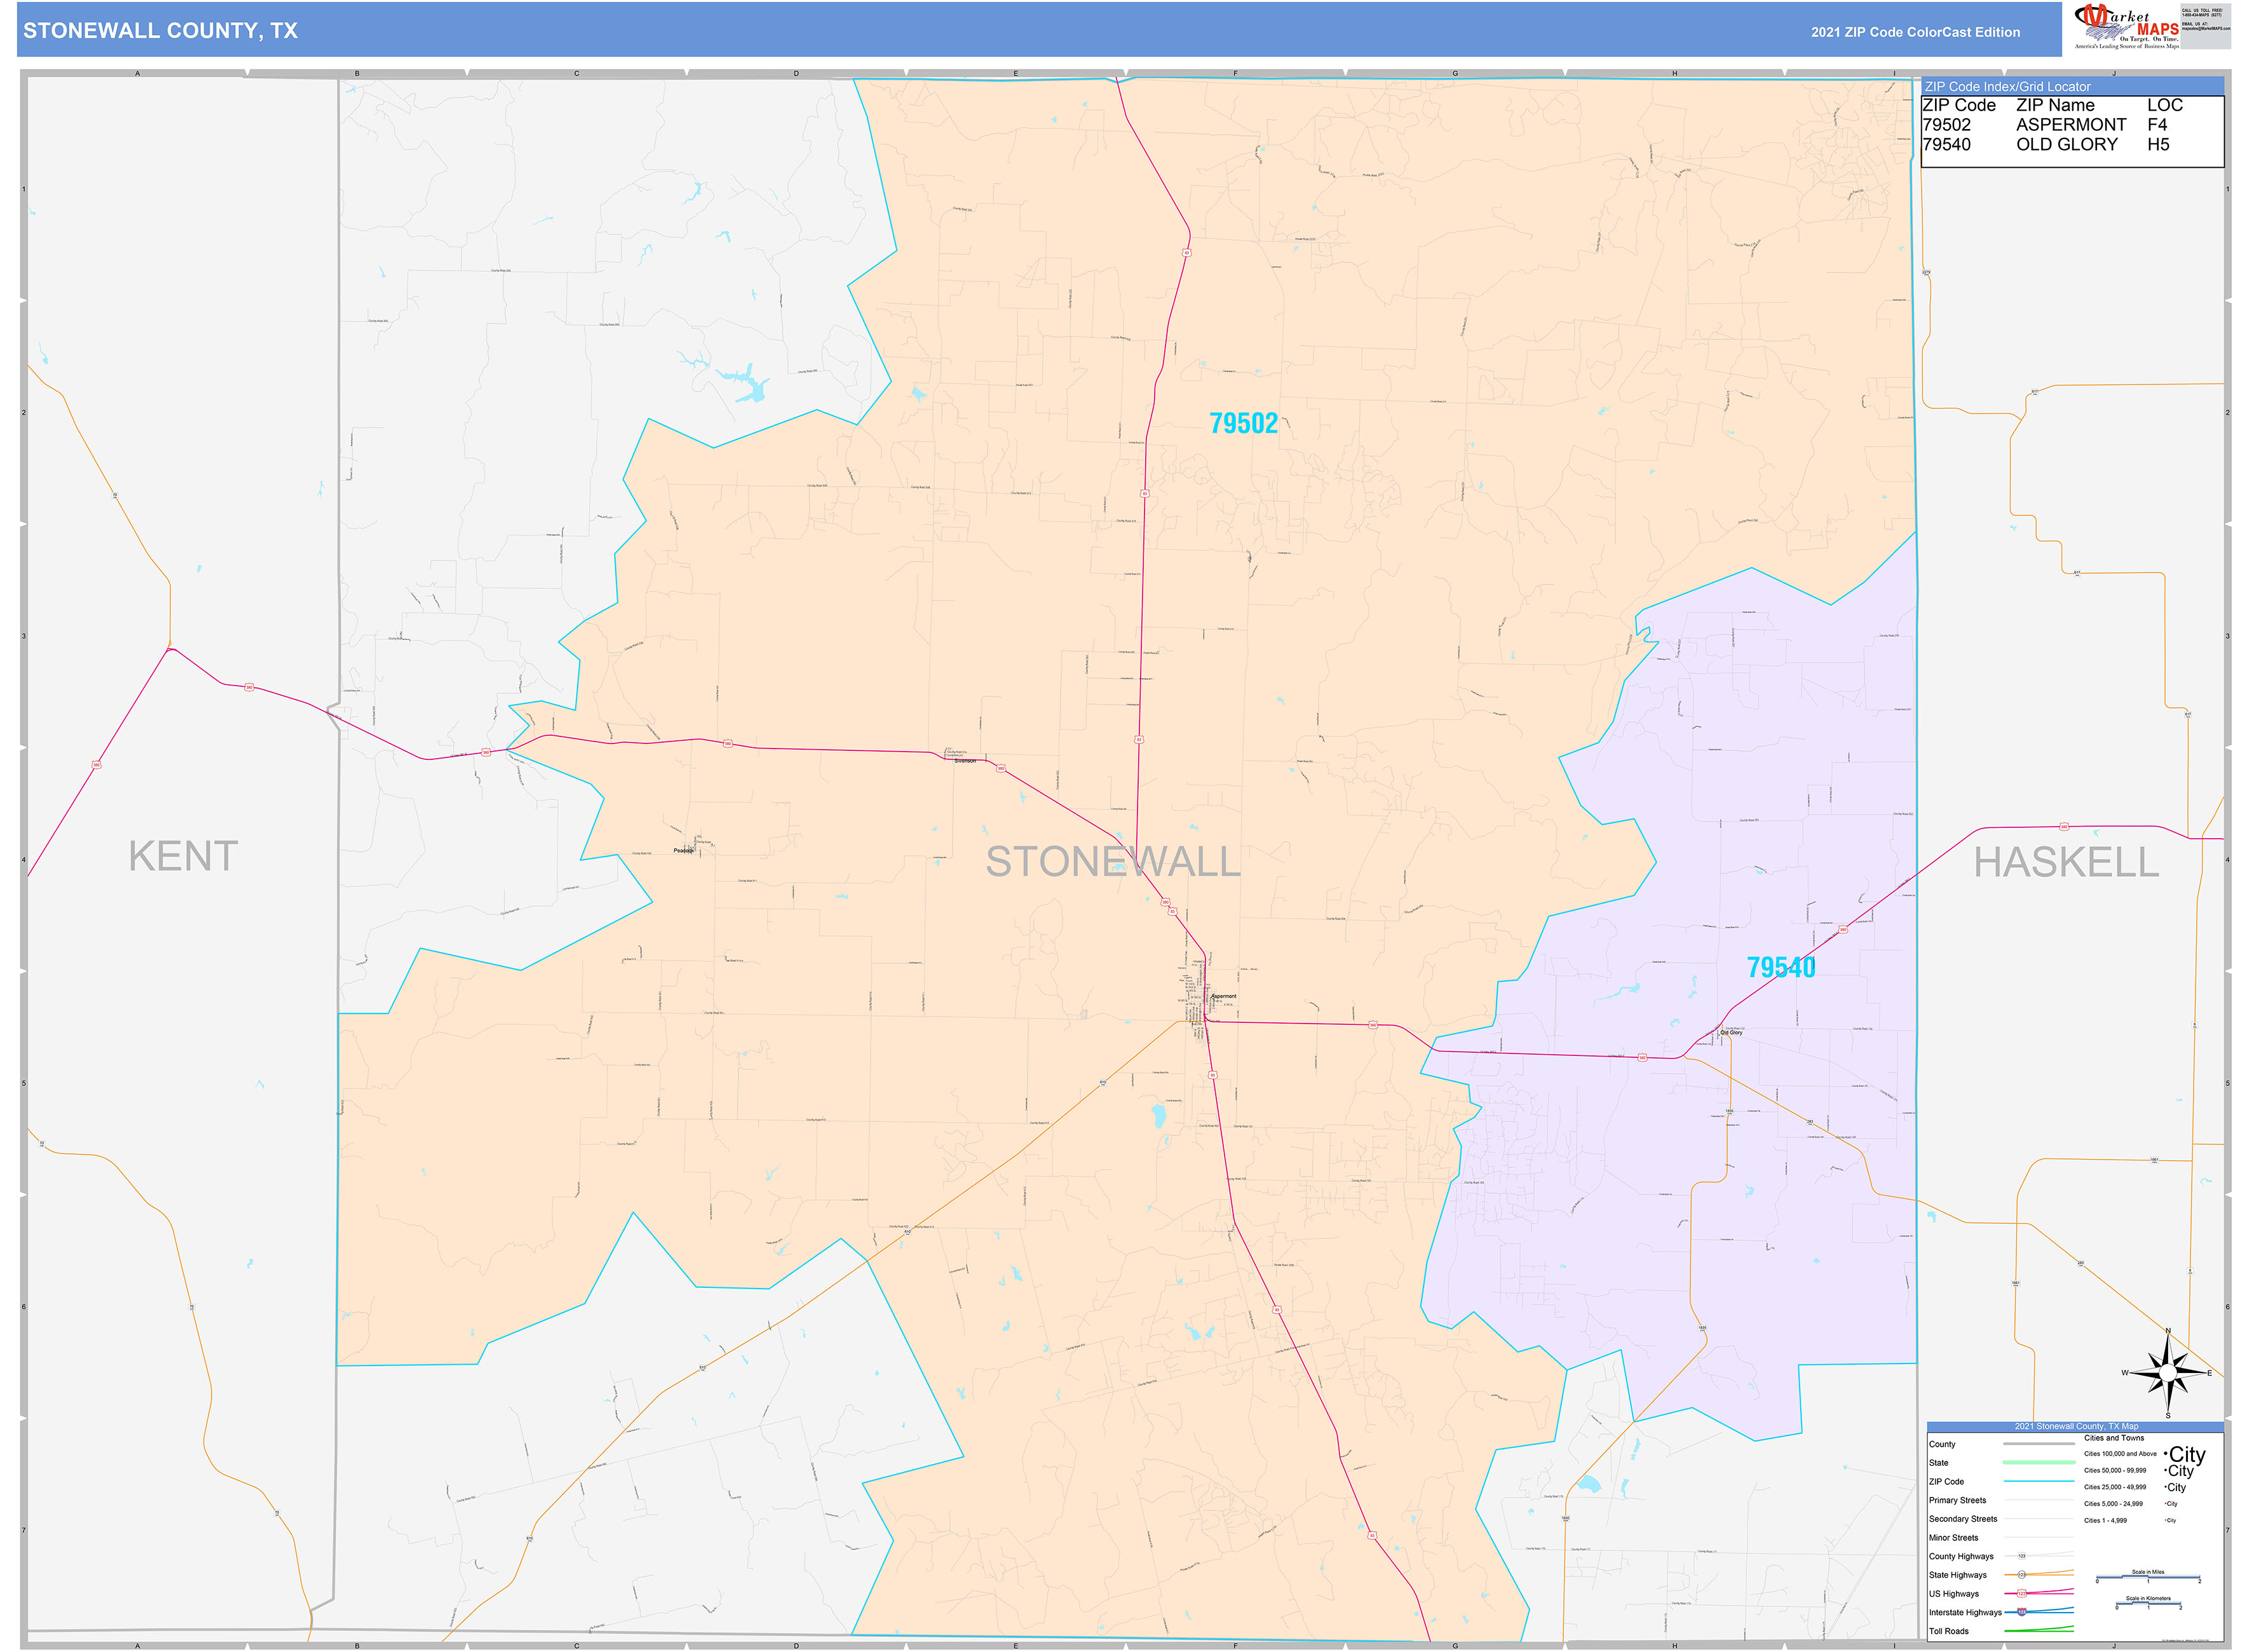
Task: Select the State Highways circle shield icon
Action: [2021, 1575]
